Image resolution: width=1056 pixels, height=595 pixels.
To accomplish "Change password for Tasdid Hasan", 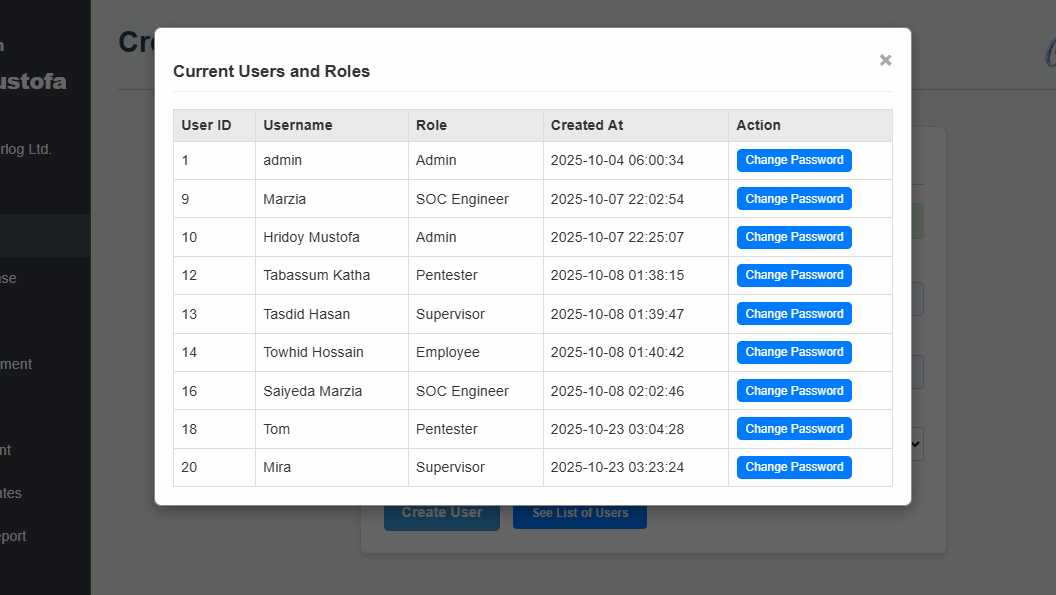I will point(794,314).
